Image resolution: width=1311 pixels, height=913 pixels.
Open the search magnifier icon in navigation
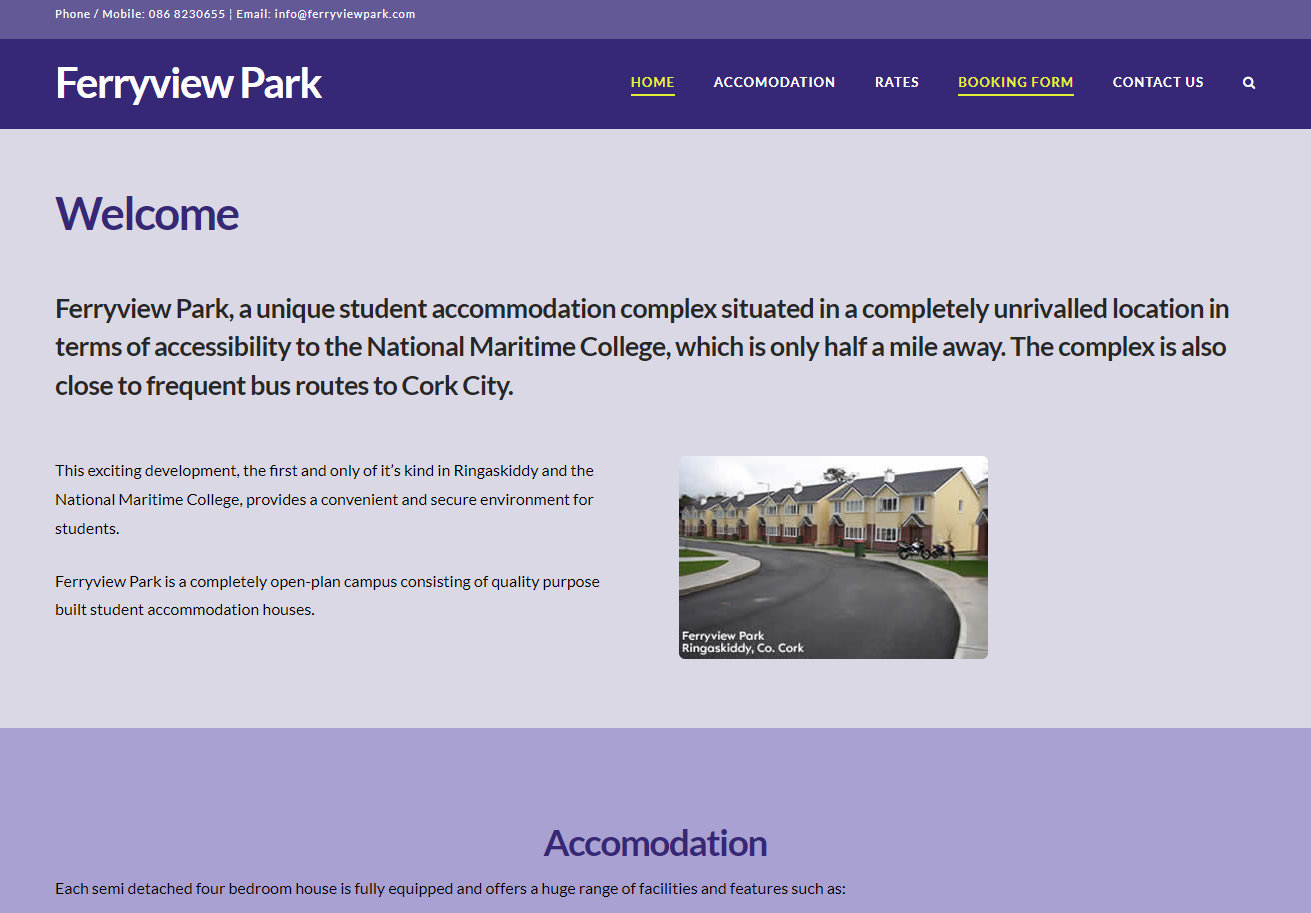(1249, 83)
